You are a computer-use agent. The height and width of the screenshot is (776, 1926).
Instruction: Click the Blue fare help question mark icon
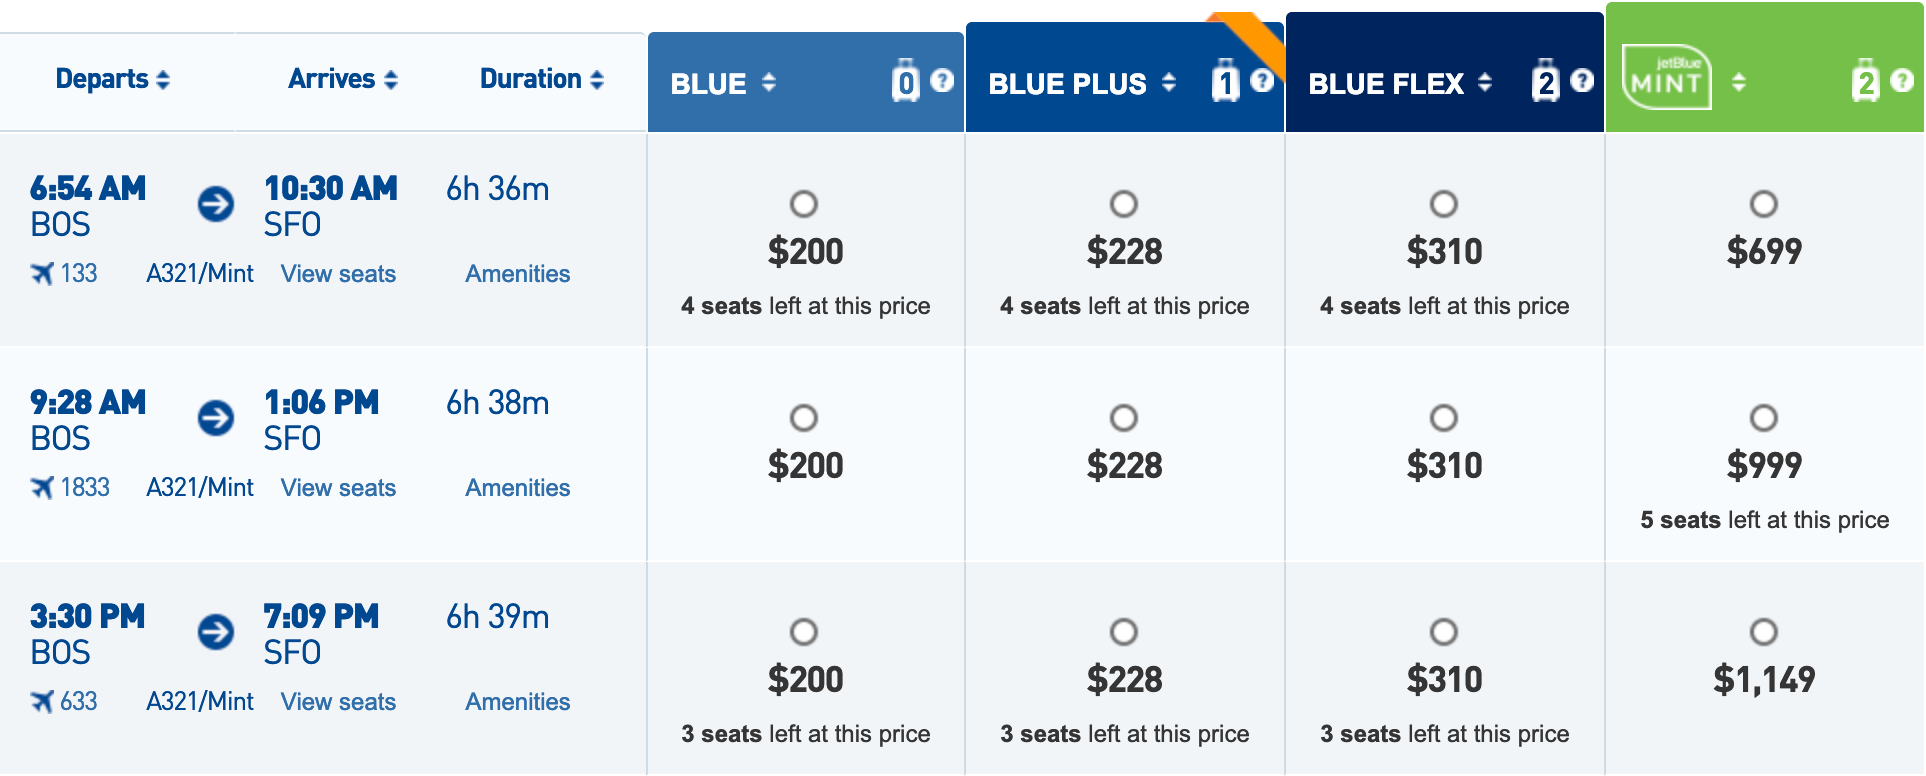click(x=942, y=81)
